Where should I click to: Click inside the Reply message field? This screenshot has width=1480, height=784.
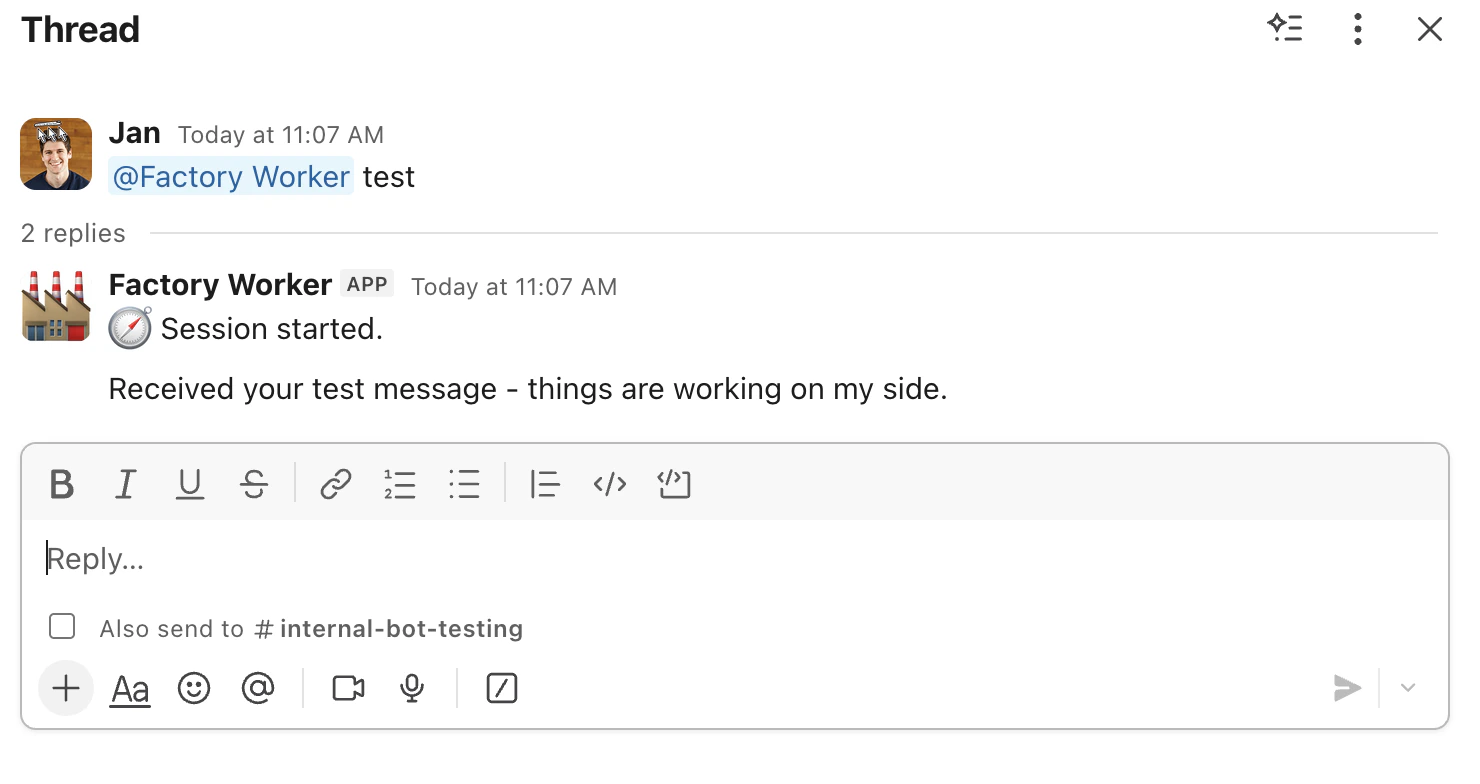click(400, 558)
